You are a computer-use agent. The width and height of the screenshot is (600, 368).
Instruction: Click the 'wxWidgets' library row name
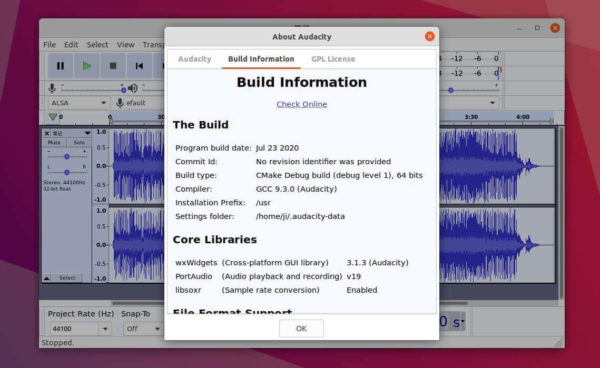[196, 263]
